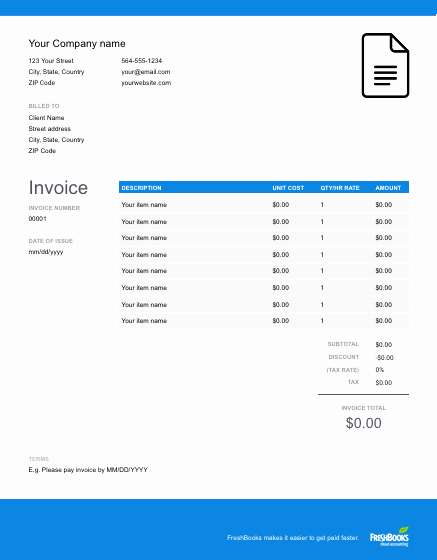437x560 pixels.
Task: Select the 'Please pay invoice by MM/DD/YYYY' text
Action: pos(95,470)
